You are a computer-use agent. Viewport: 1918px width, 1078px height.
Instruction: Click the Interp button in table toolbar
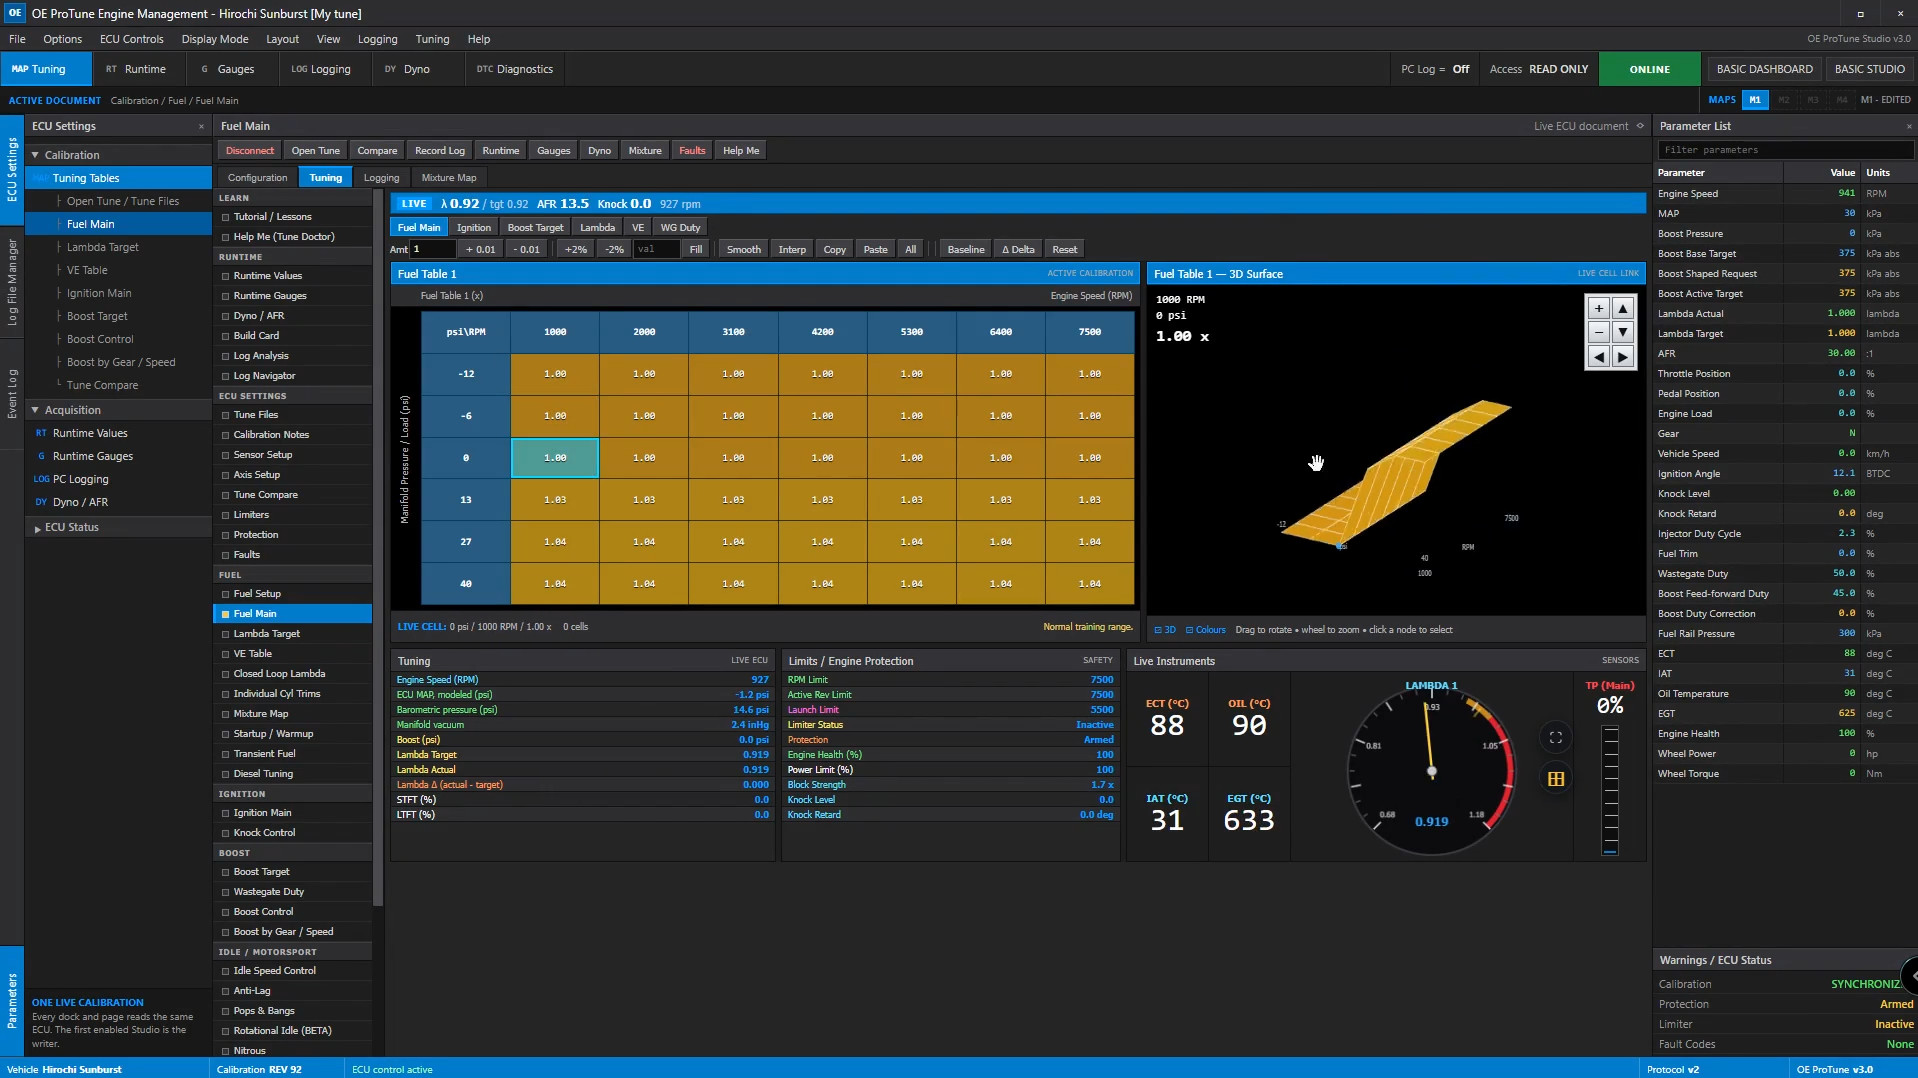tap(792, 250)
